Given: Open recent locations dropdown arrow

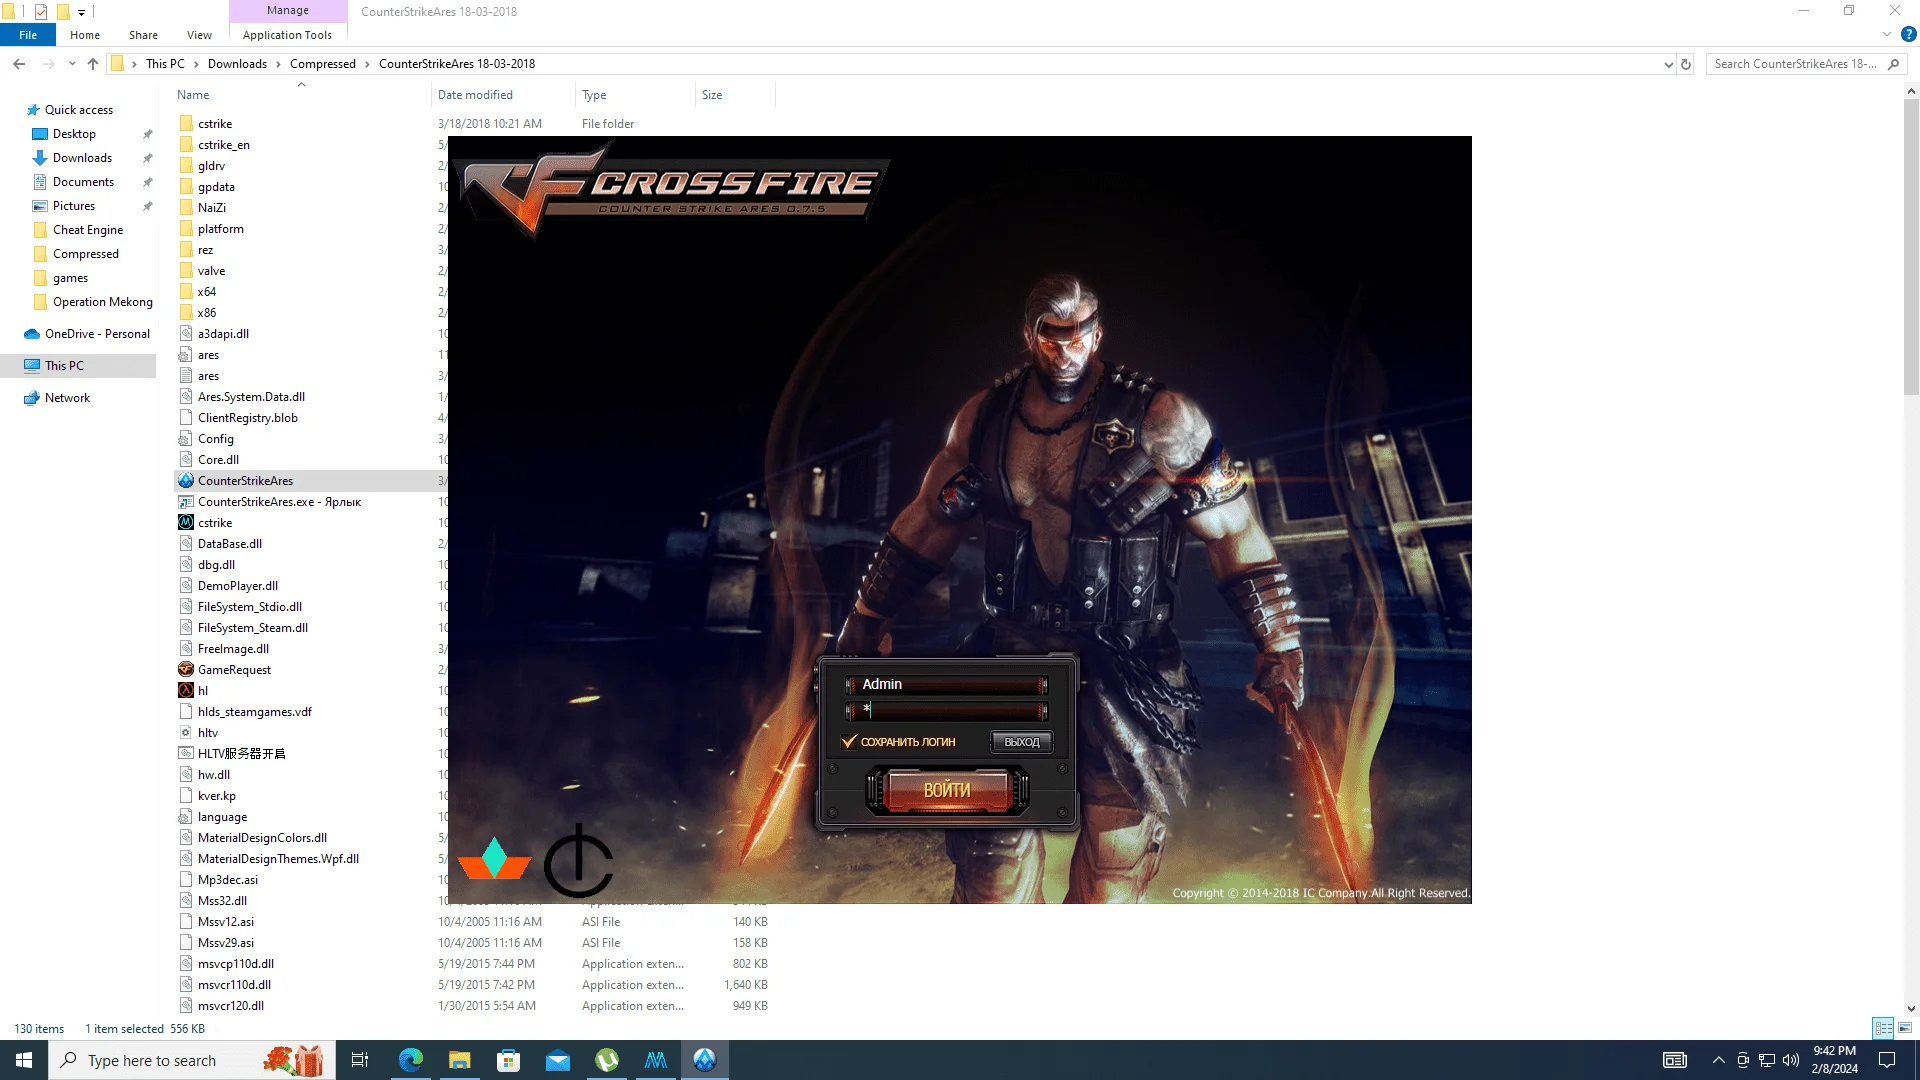Looking at the screenshot, I should pos(72,64).
